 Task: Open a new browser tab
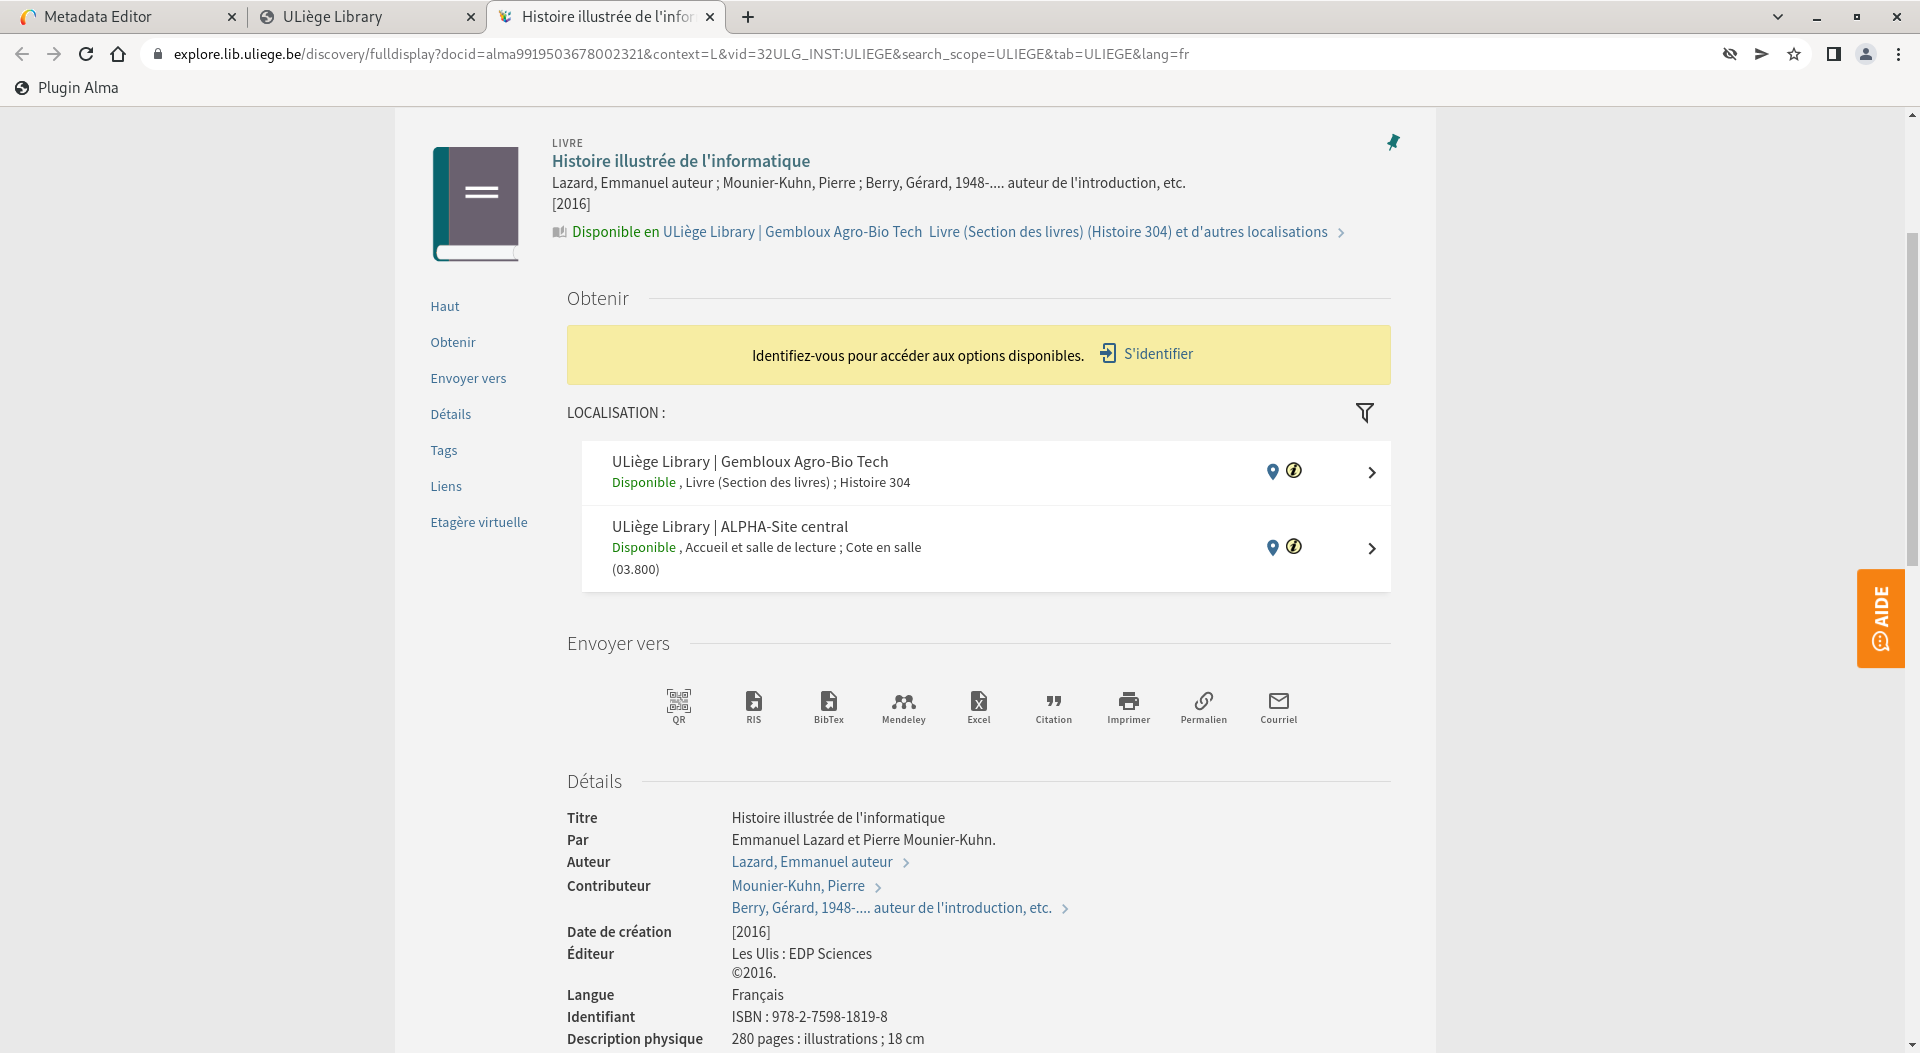pos(748,17)
